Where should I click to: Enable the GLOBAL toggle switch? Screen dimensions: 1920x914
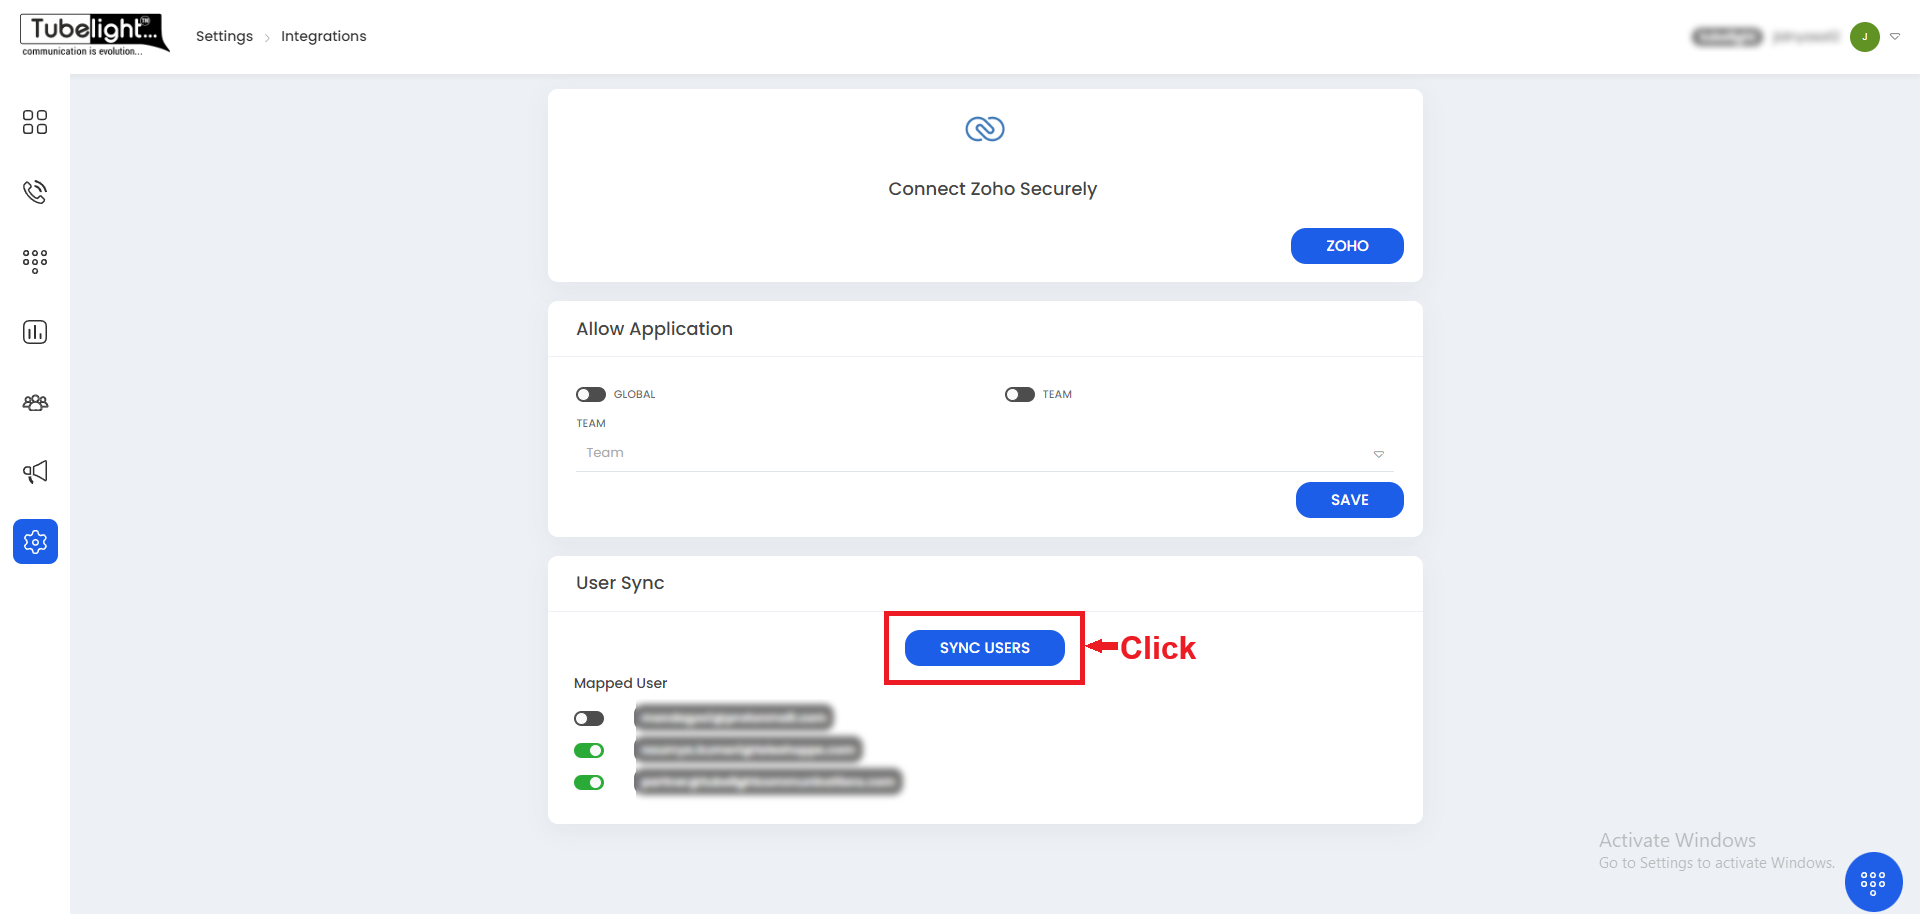(x=591, y=395)
